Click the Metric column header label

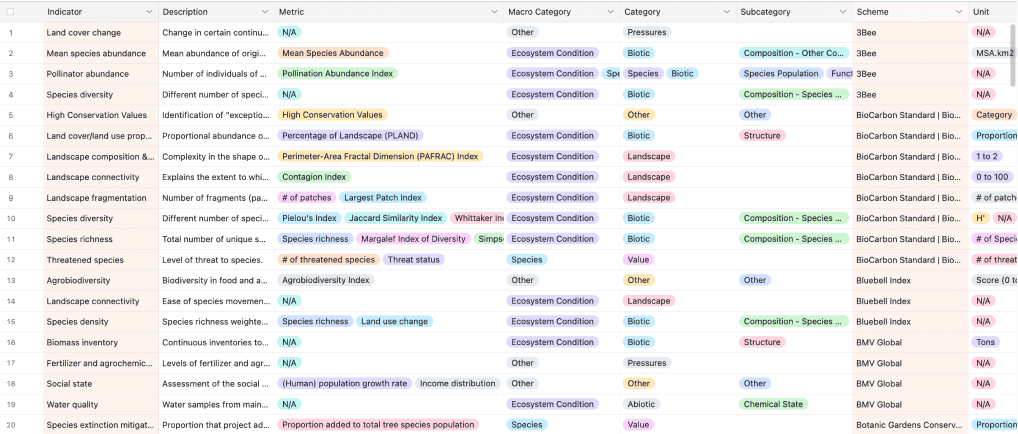point(292,12)
